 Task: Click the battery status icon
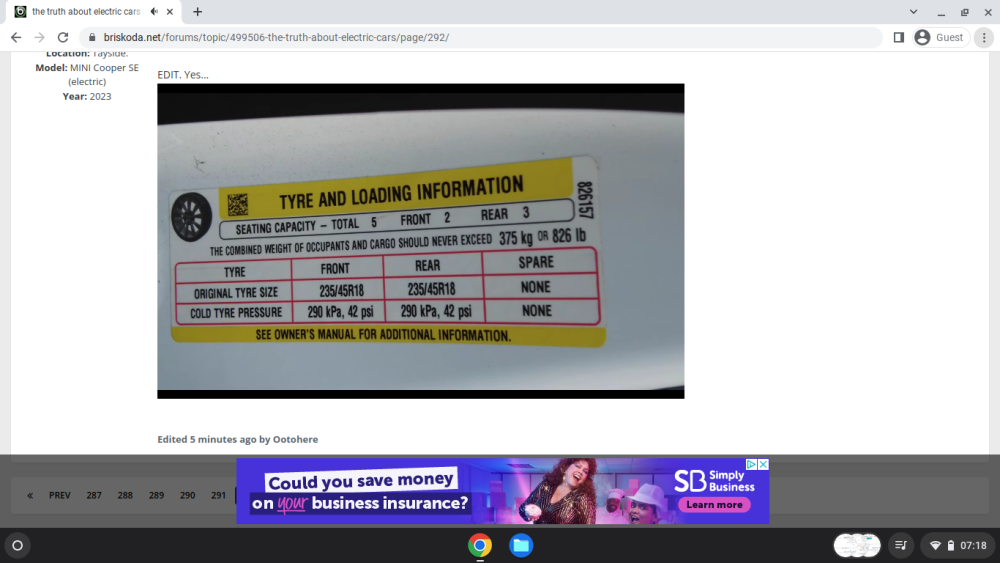(951, 546)
